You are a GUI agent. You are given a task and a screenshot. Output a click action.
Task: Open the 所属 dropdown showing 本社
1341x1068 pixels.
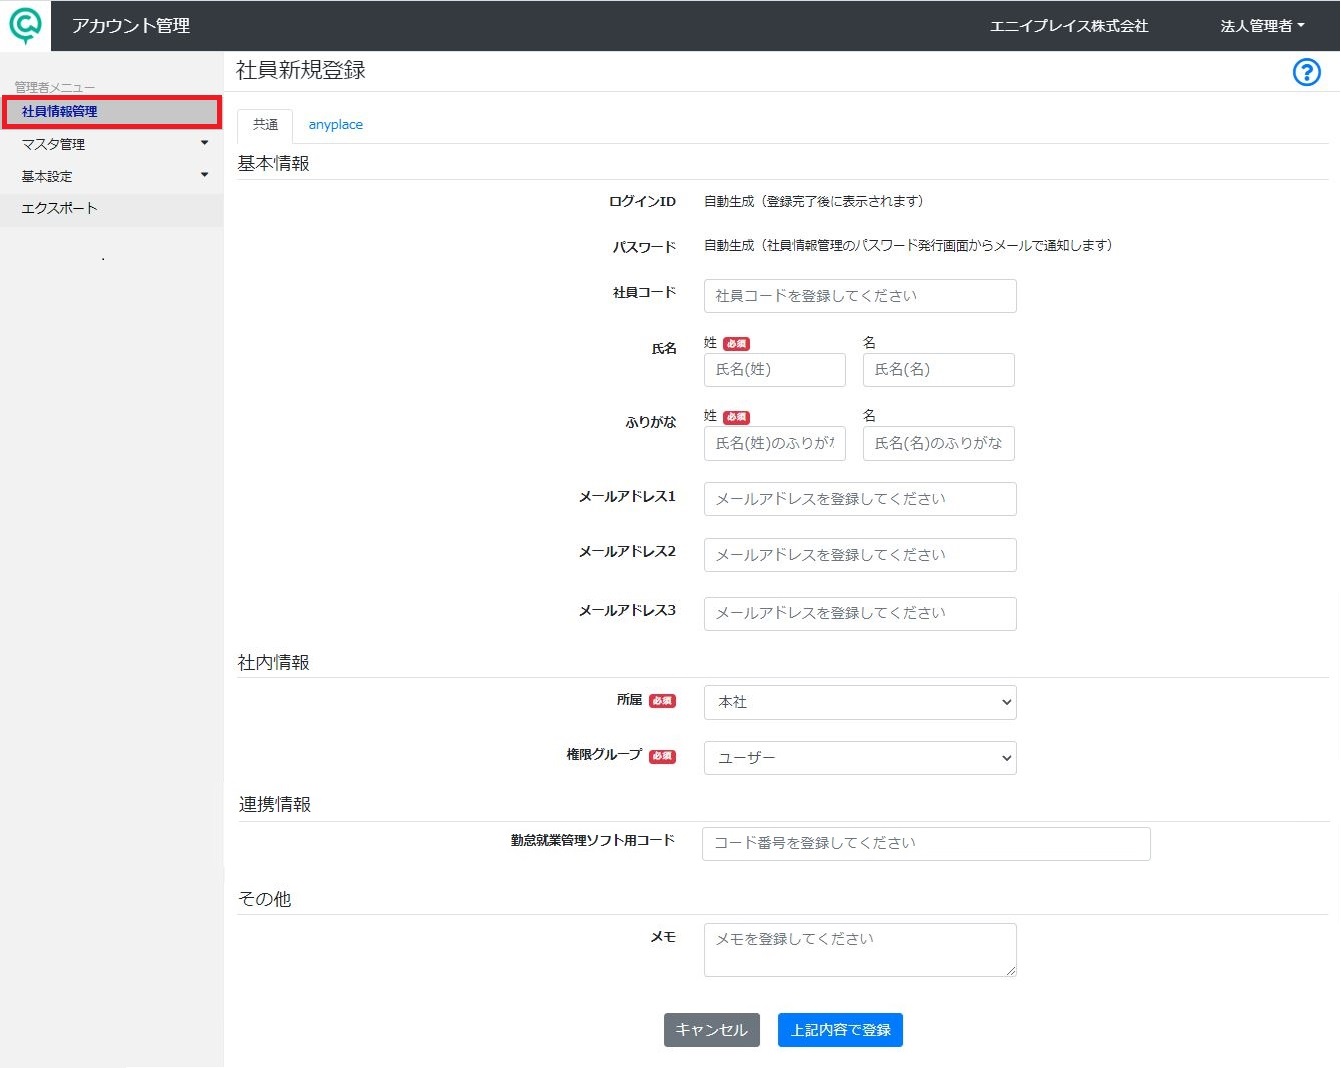(x=860, y=702)
